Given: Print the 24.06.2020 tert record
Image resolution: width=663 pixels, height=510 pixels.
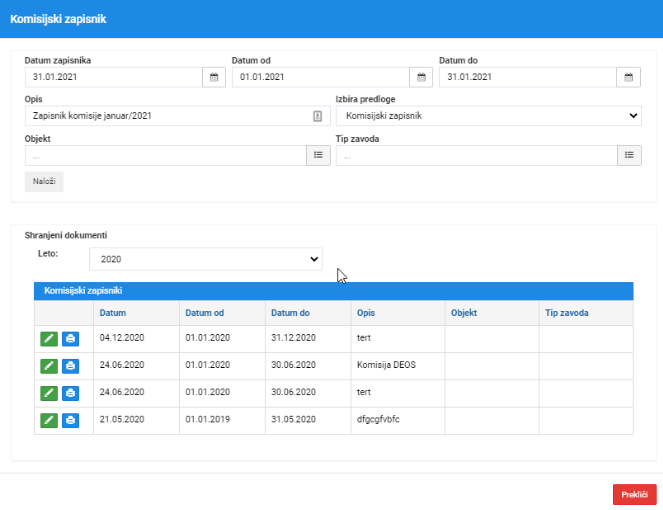Looking at the screenshot, I should point(71,393).
